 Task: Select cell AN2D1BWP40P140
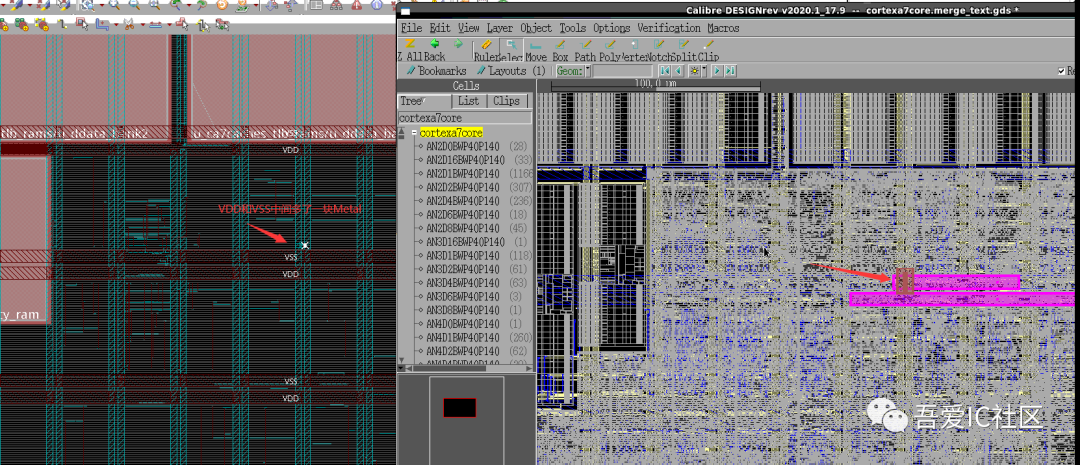[463, 174]
